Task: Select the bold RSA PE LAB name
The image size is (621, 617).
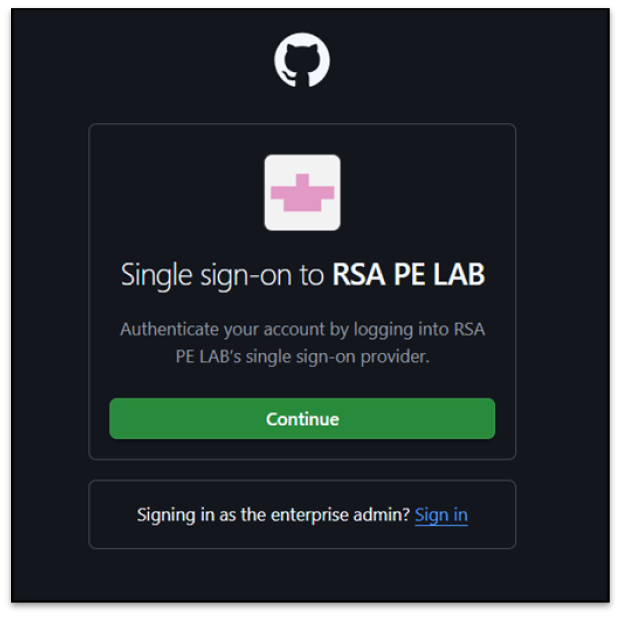Action: click(408, 275)
